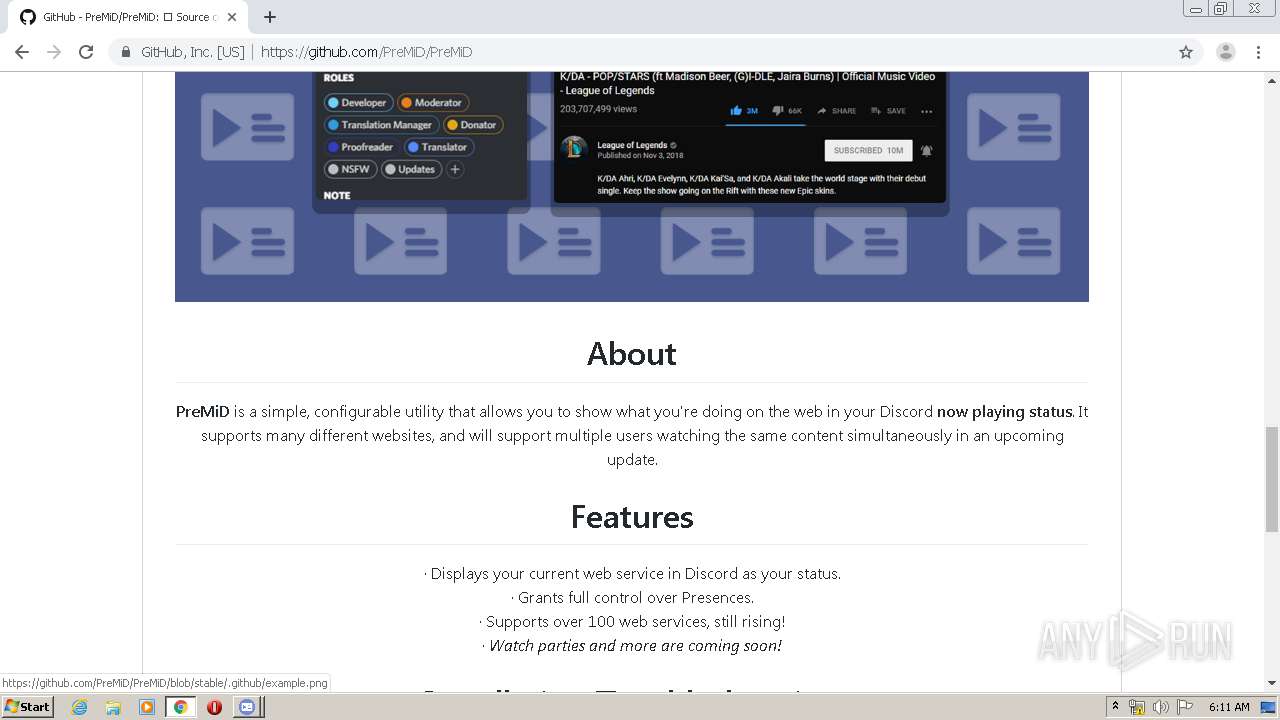Image resolution: width=1280 pixels, height=720 pixels.
Task: Switch to the Chrome taskbar button
Action: click(181, 707)
